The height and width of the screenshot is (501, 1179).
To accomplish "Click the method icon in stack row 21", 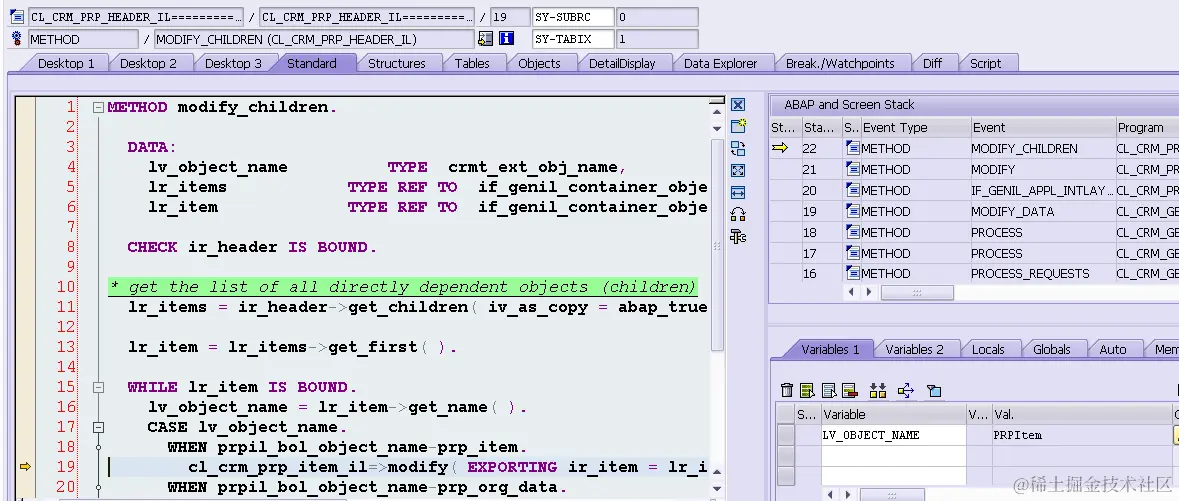I will (x=853, y=169).
